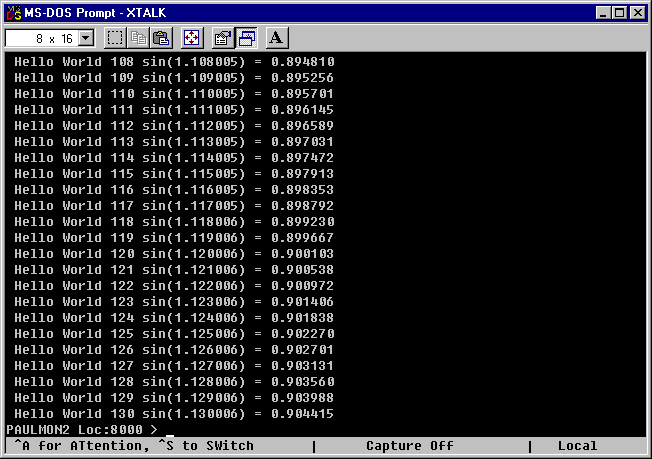Click the MS-DOS Prompt - XTALK title bar
The width and height of the screenshot is (652, 459).
[x=300, y=12]
